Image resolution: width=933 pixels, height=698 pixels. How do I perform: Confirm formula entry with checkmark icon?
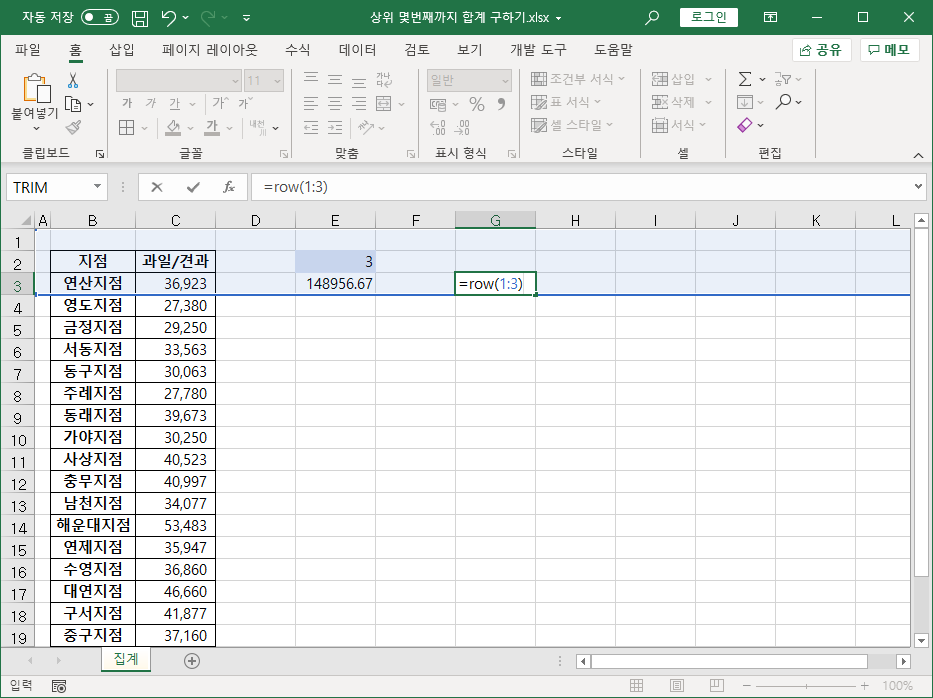click(x=193, y=187)
